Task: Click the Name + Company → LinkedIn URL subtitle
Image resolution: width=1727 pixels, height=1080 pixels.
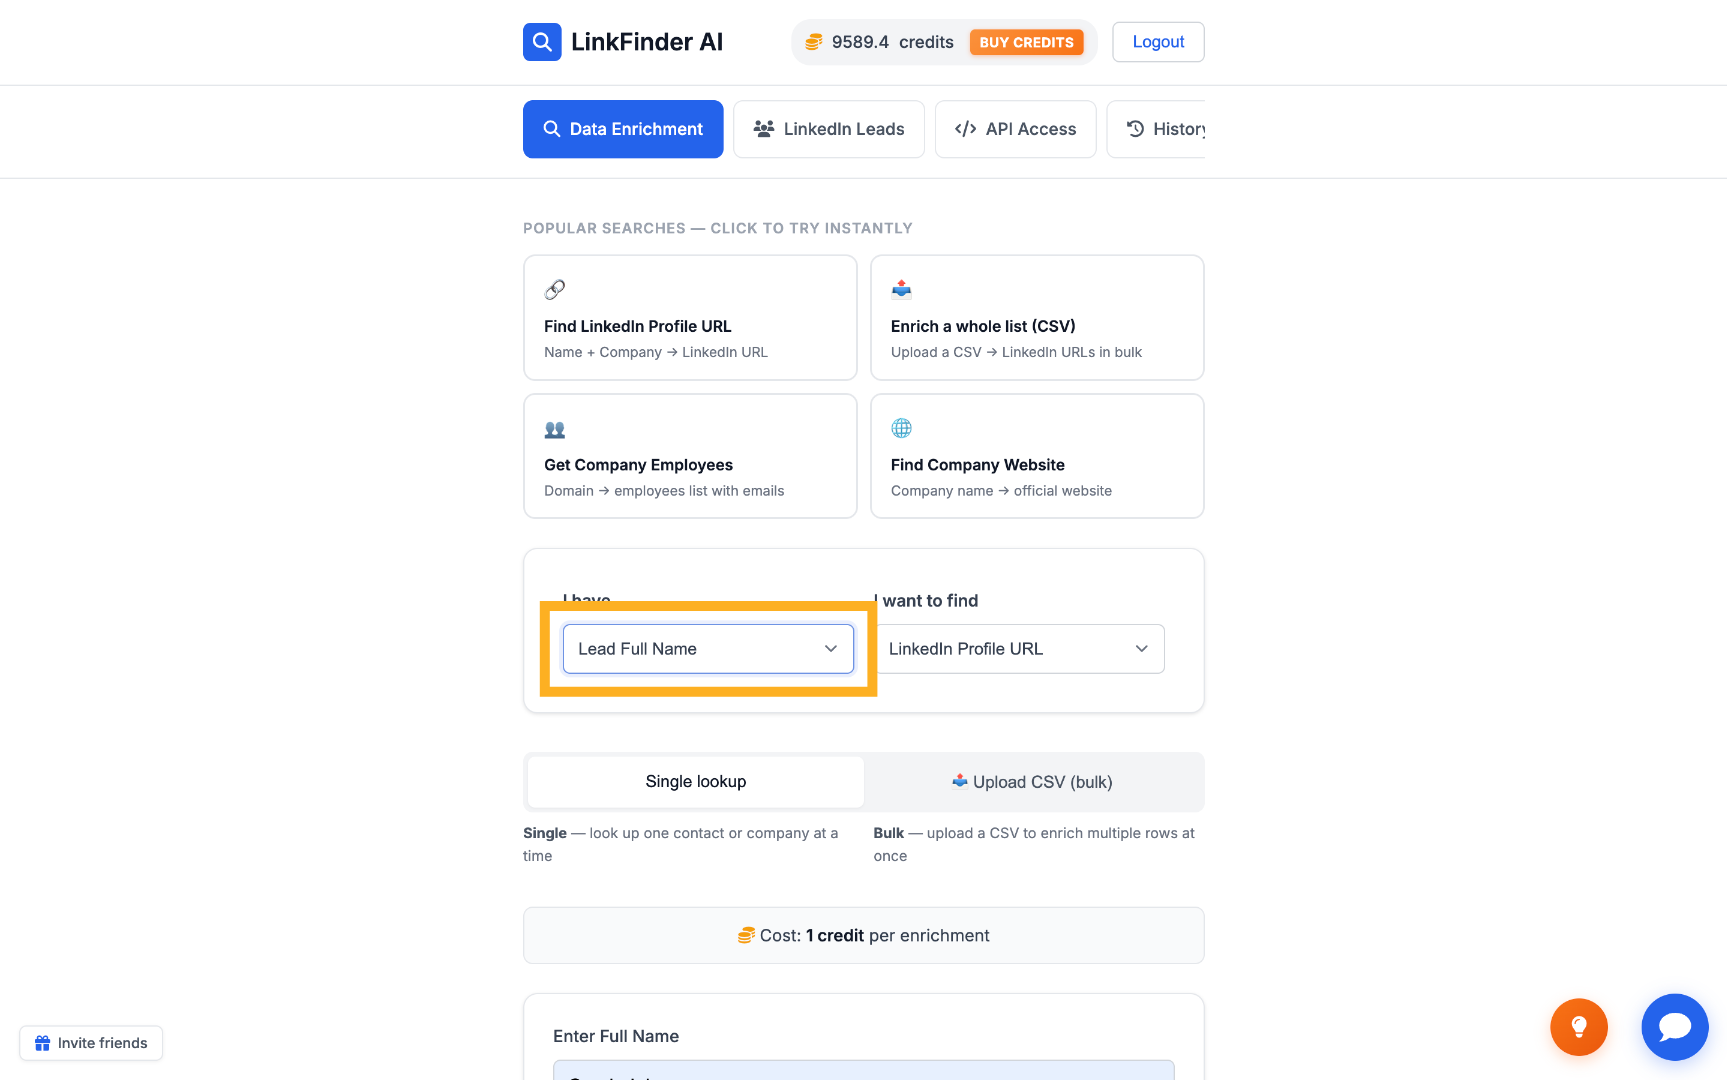Action: tap(656, 352)
